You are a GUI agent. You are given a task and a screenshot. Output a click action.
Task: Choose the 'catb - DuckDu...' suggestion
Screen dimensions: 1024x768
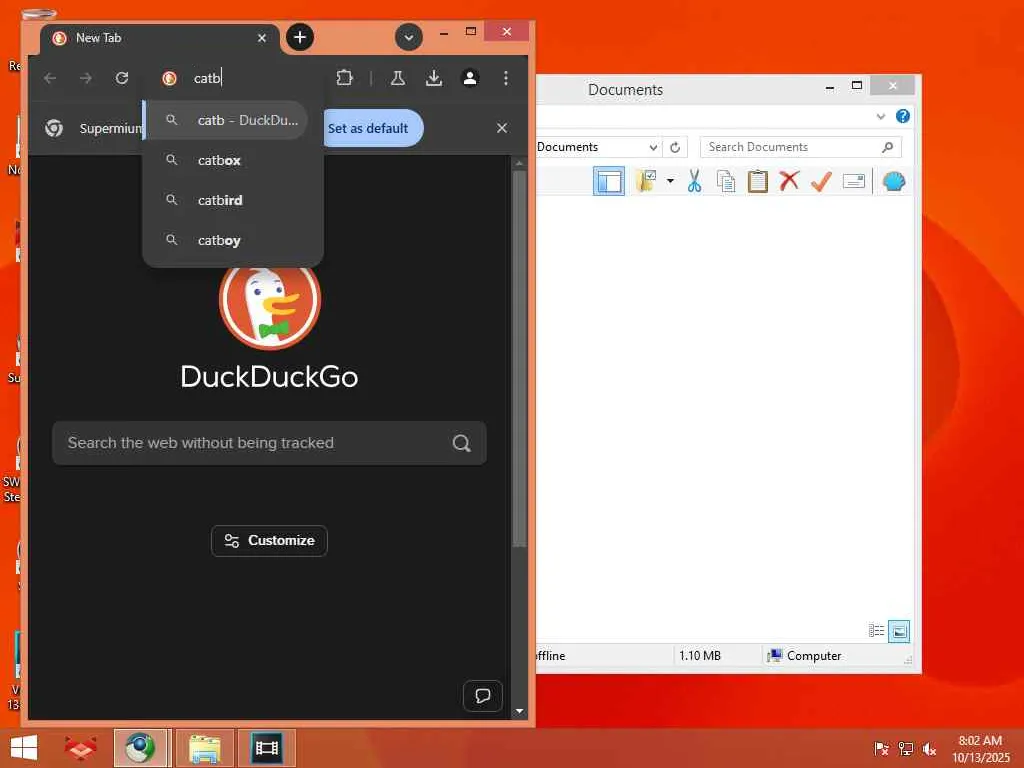click(226, 120)
